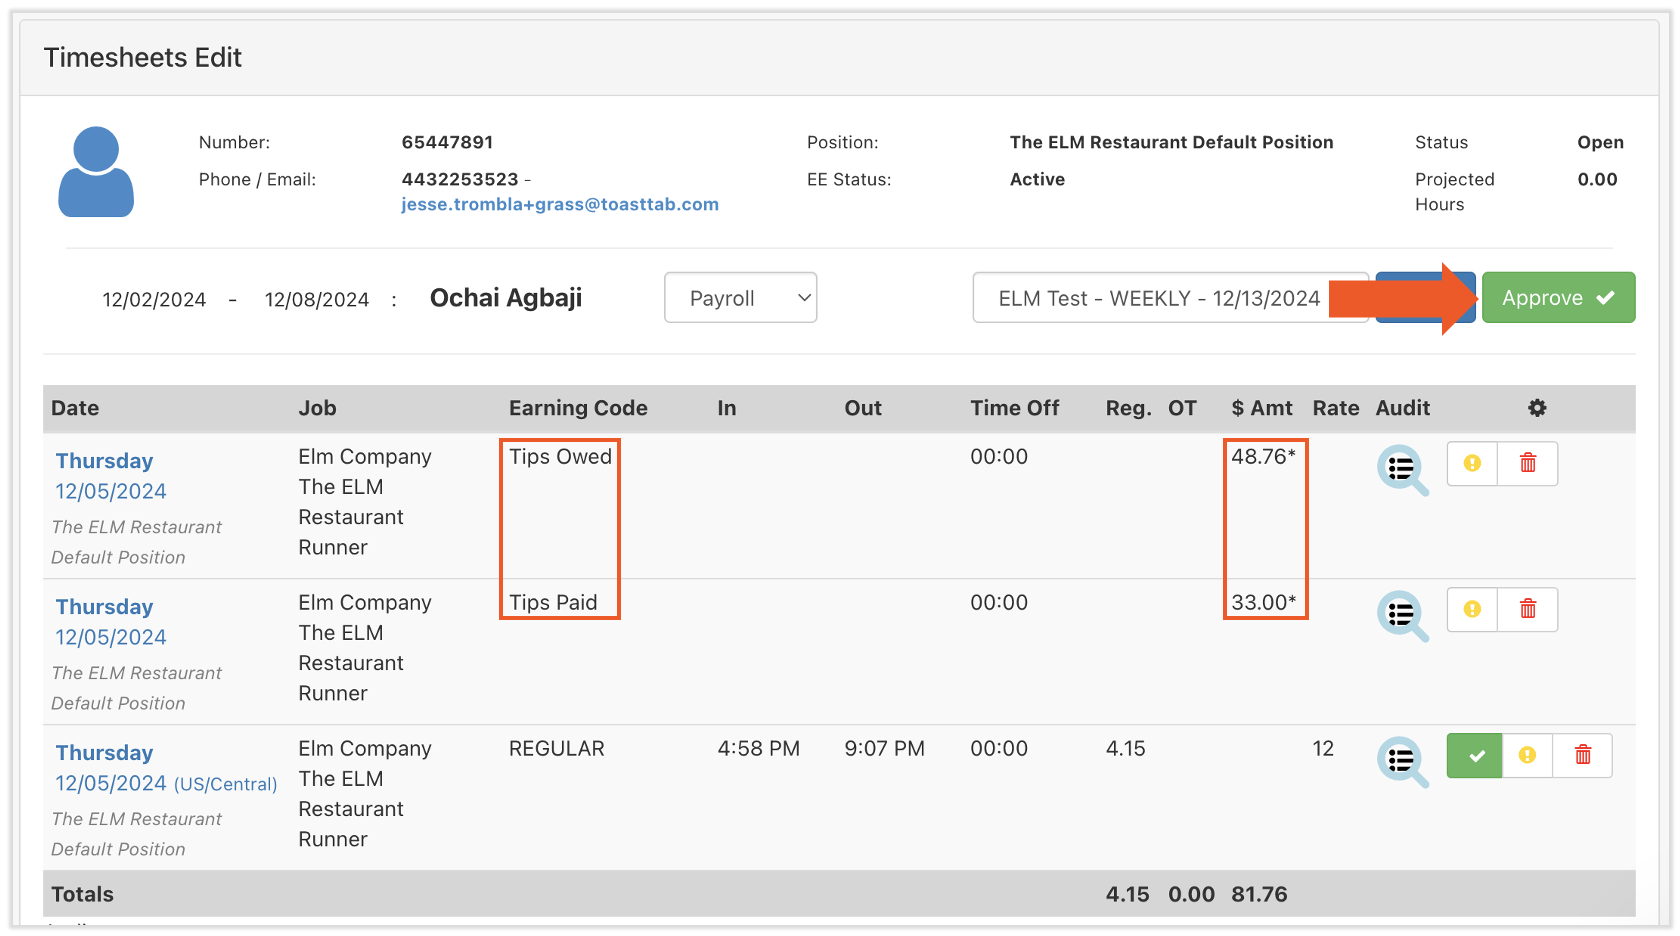This screenshot has height=936, width=1680.
Task: Delete the REGULAR shift entry
Action: 1583,755
